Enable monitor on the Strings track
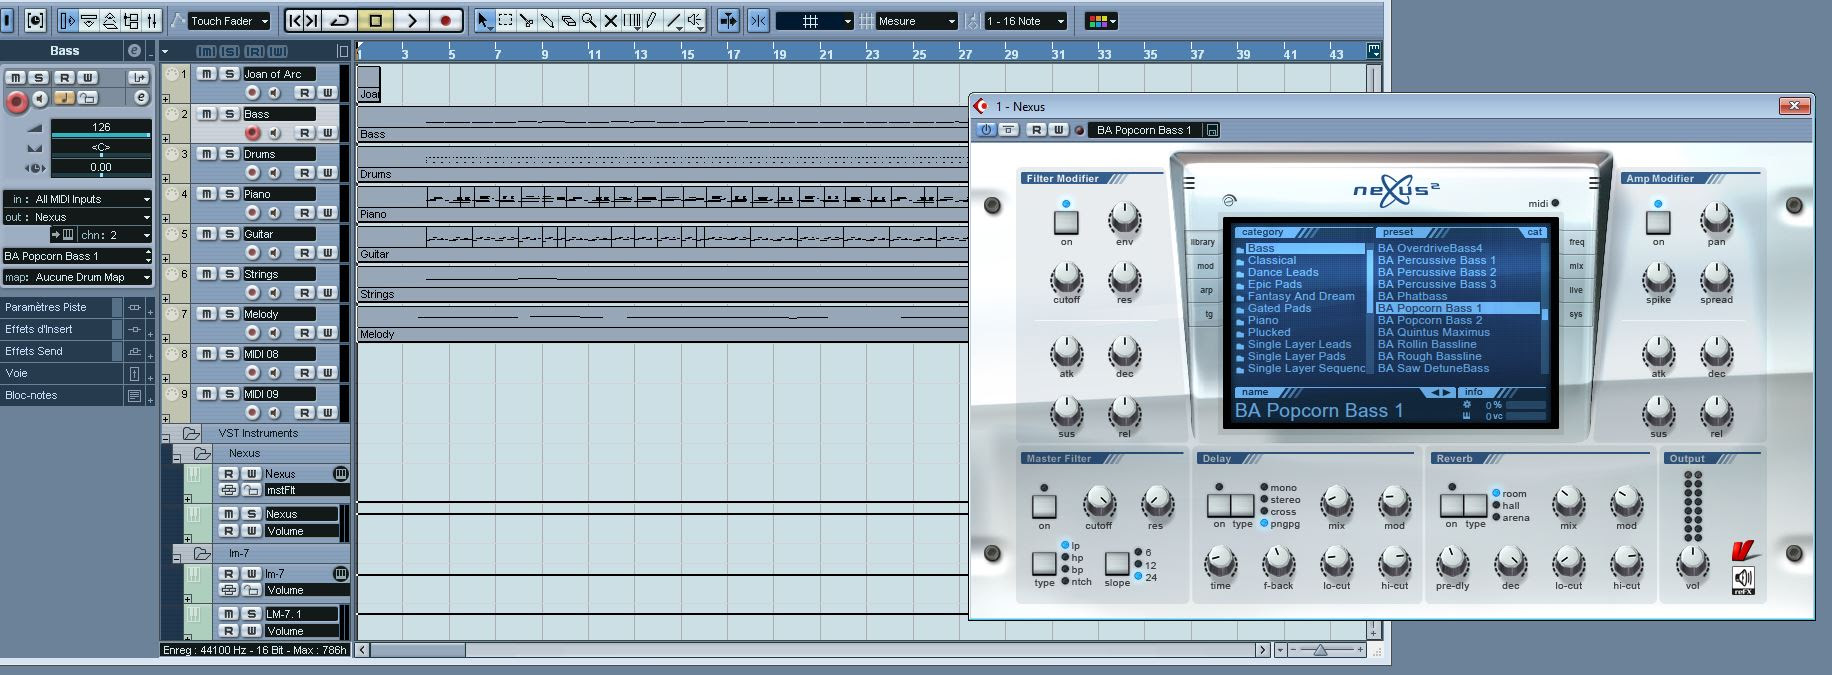Image resolution: width=1832 pixels, height=675 pixels. click(274, 293)
